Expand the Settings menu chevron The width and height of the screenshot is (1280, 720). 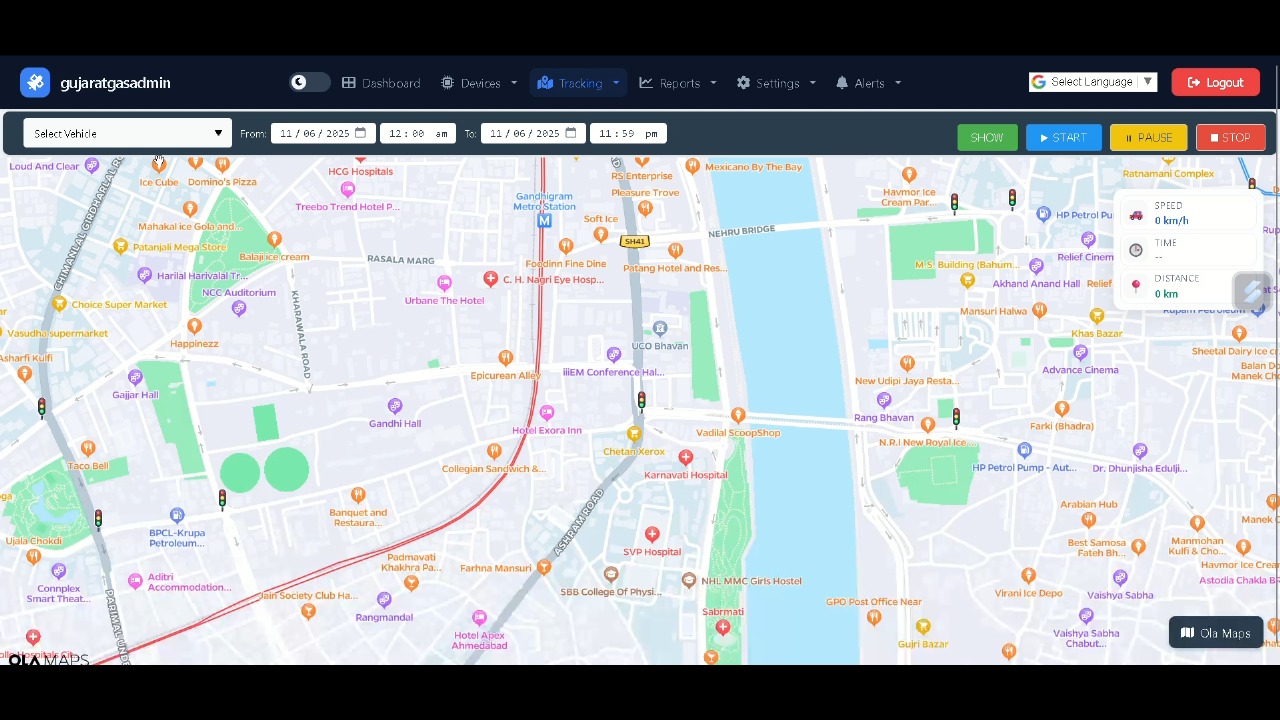[811, 83]
